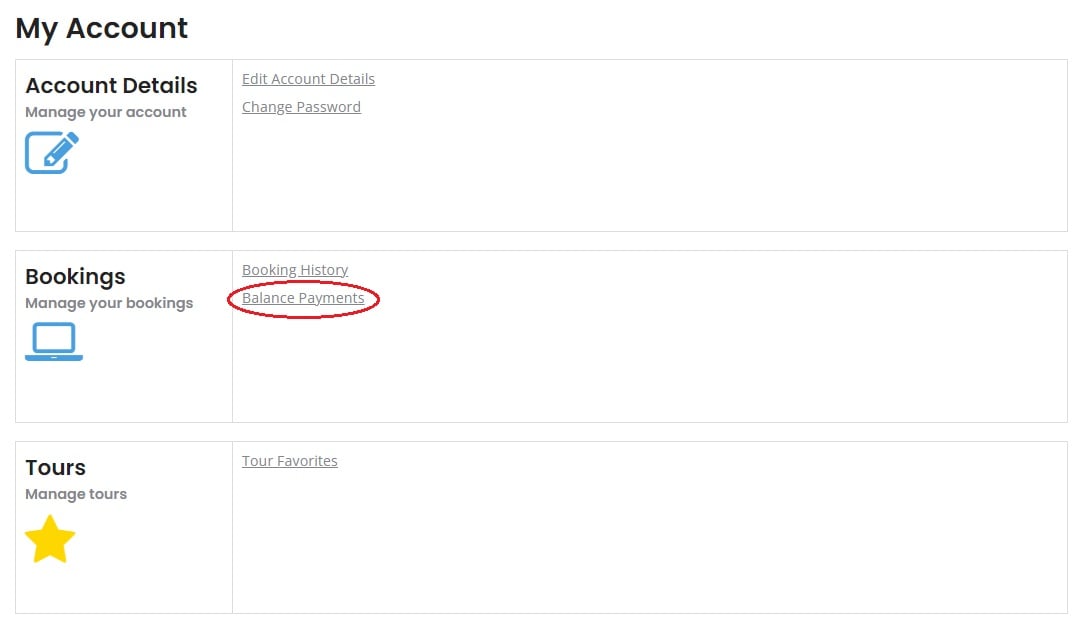
Task: Select the Bookings section heading
Action: coord(75,276)
